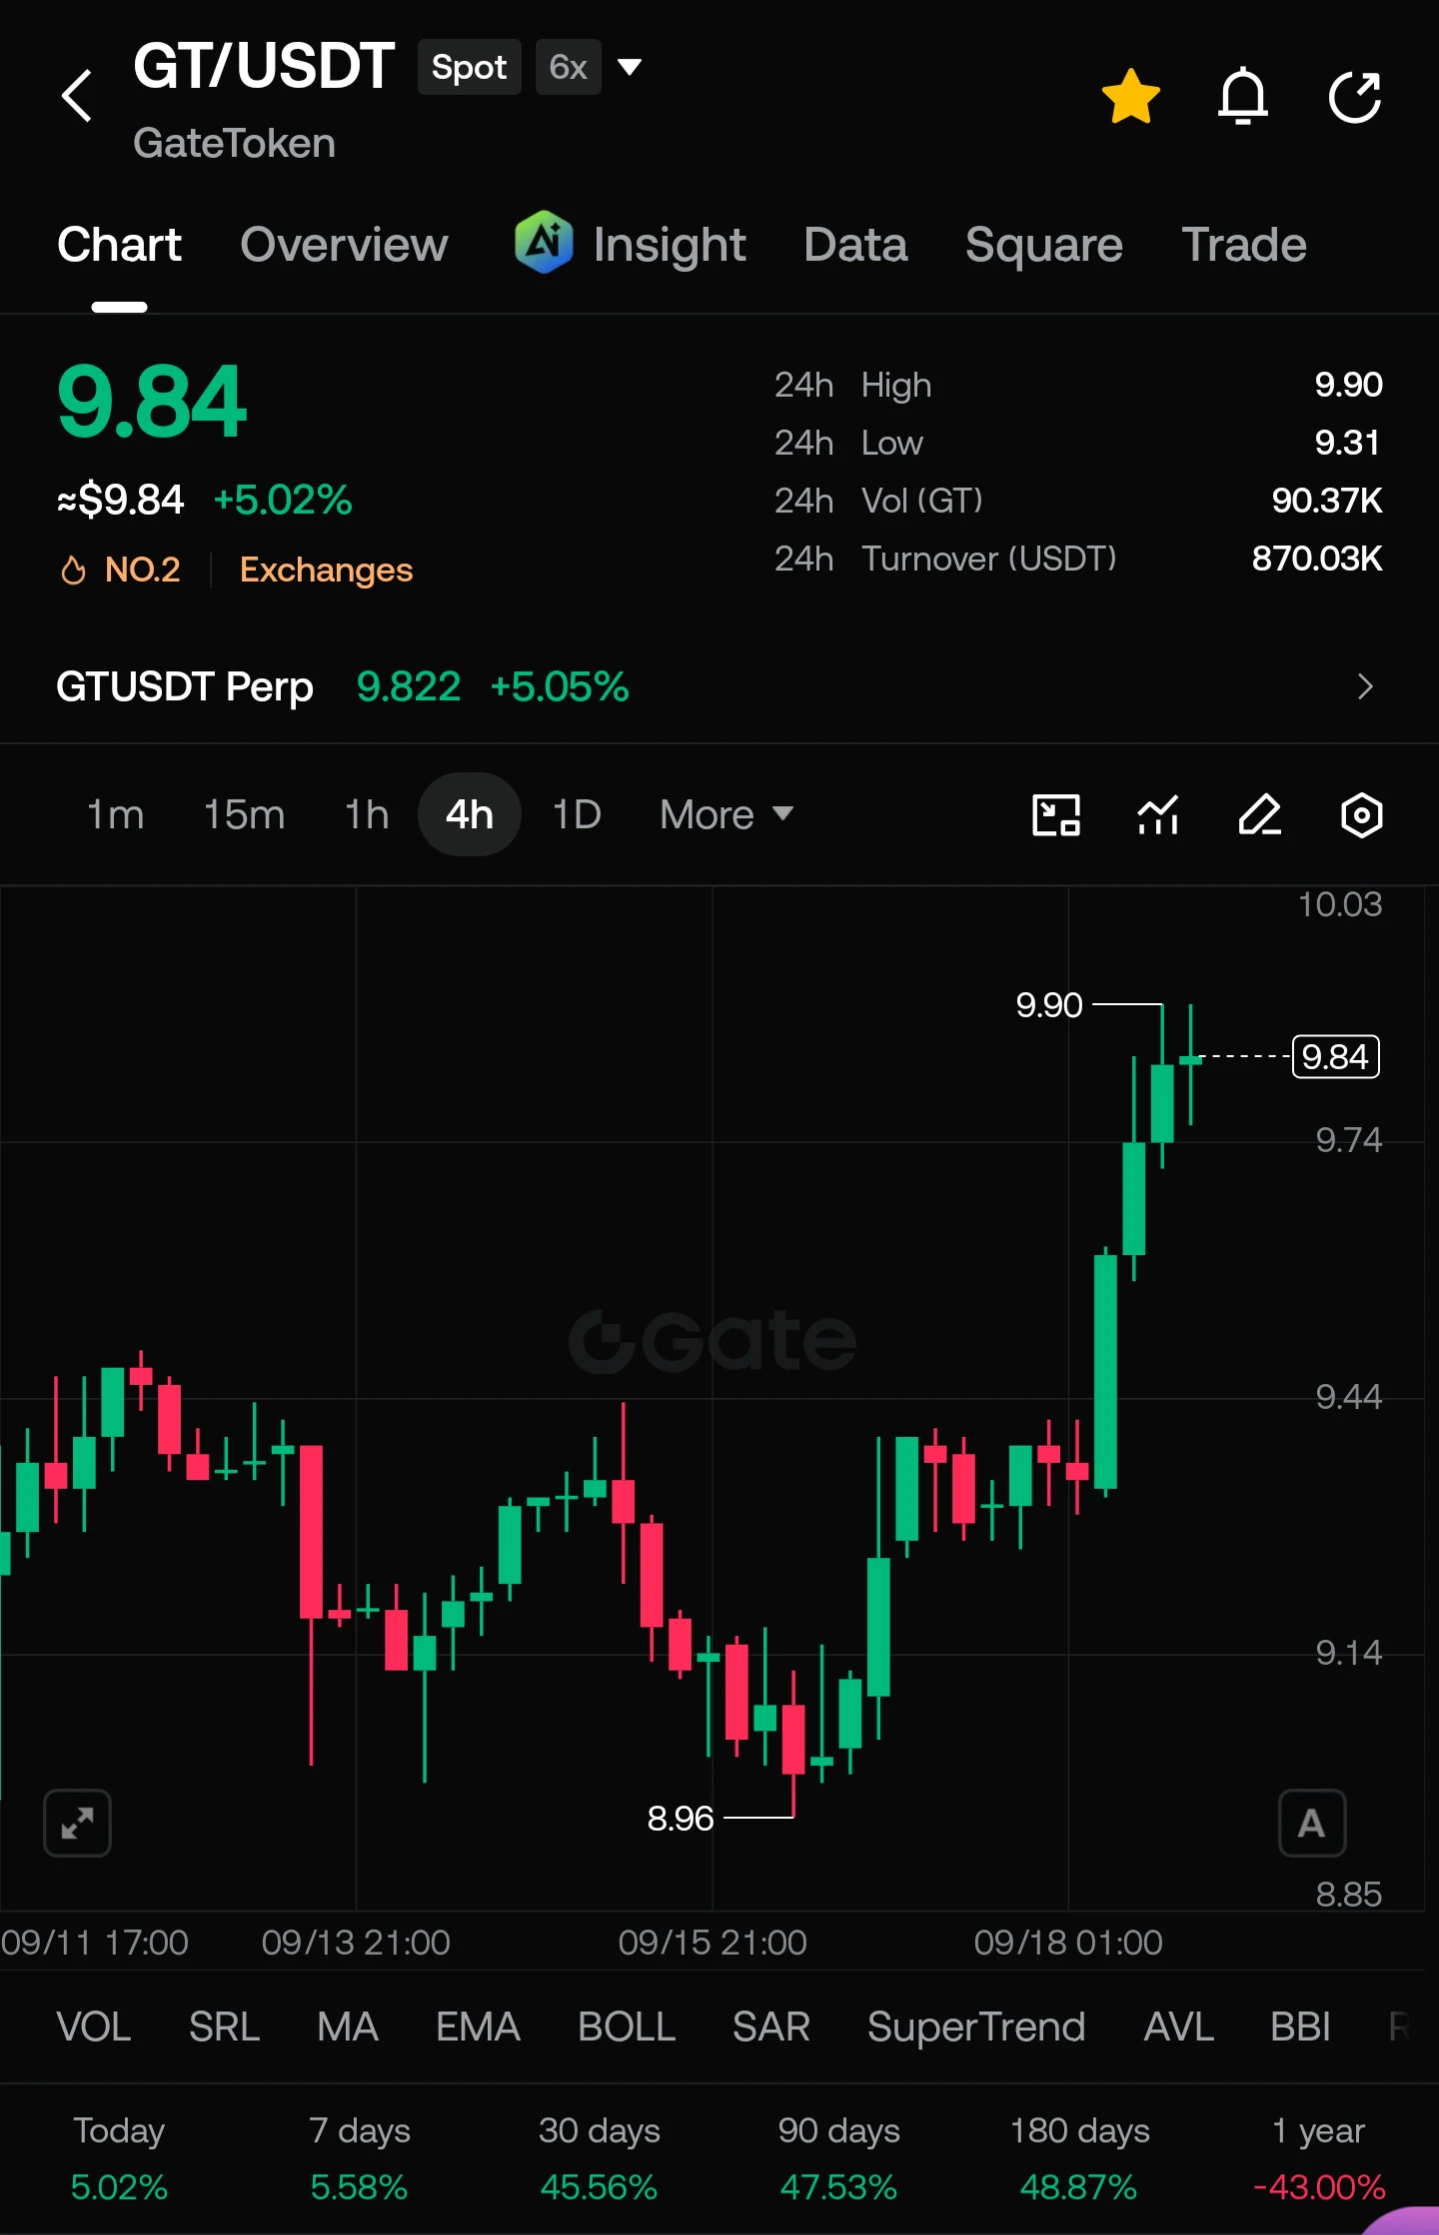Toggle the EMA indicator
The height and width of the screenshot is (2235, 1439).
tap(478, 2027)
